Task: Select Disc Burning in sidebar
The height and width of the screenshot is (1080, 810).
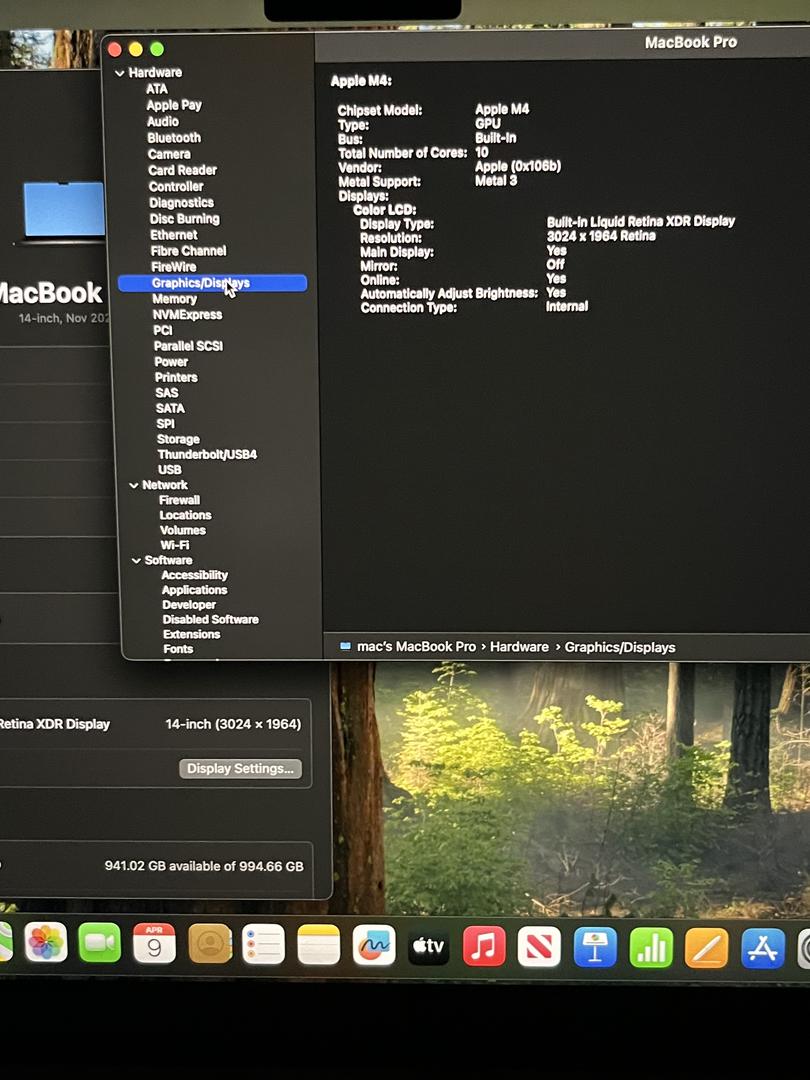Action: pos(185,219)
